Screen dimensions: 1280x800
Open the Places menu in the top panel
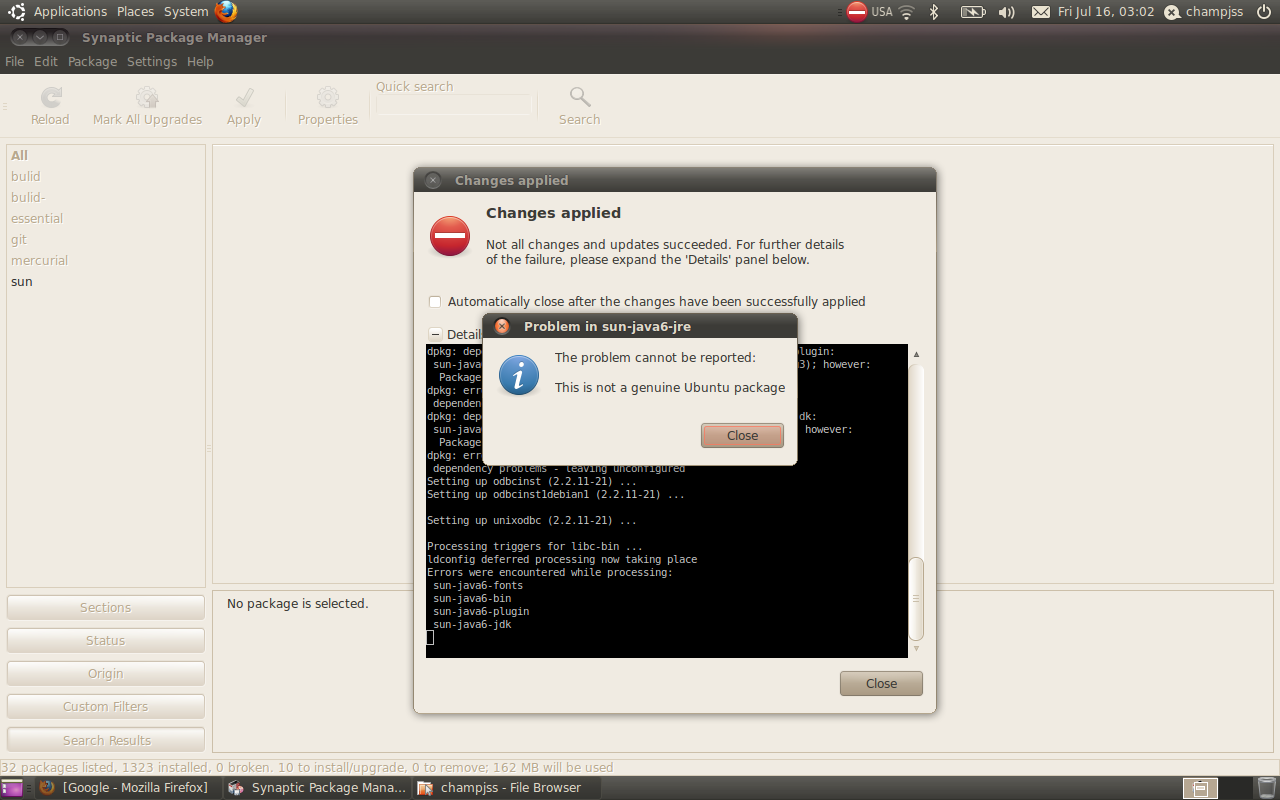[x=135, y=12]
